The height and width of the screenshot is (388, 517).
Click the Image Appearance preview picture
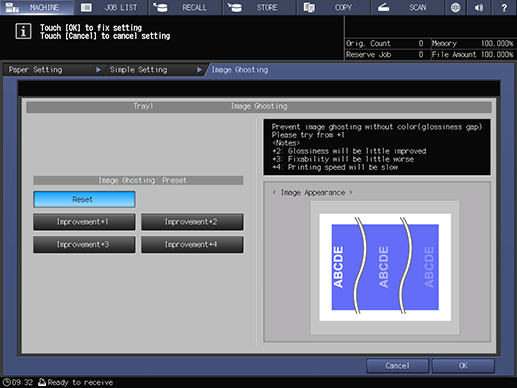click(385, 267)
